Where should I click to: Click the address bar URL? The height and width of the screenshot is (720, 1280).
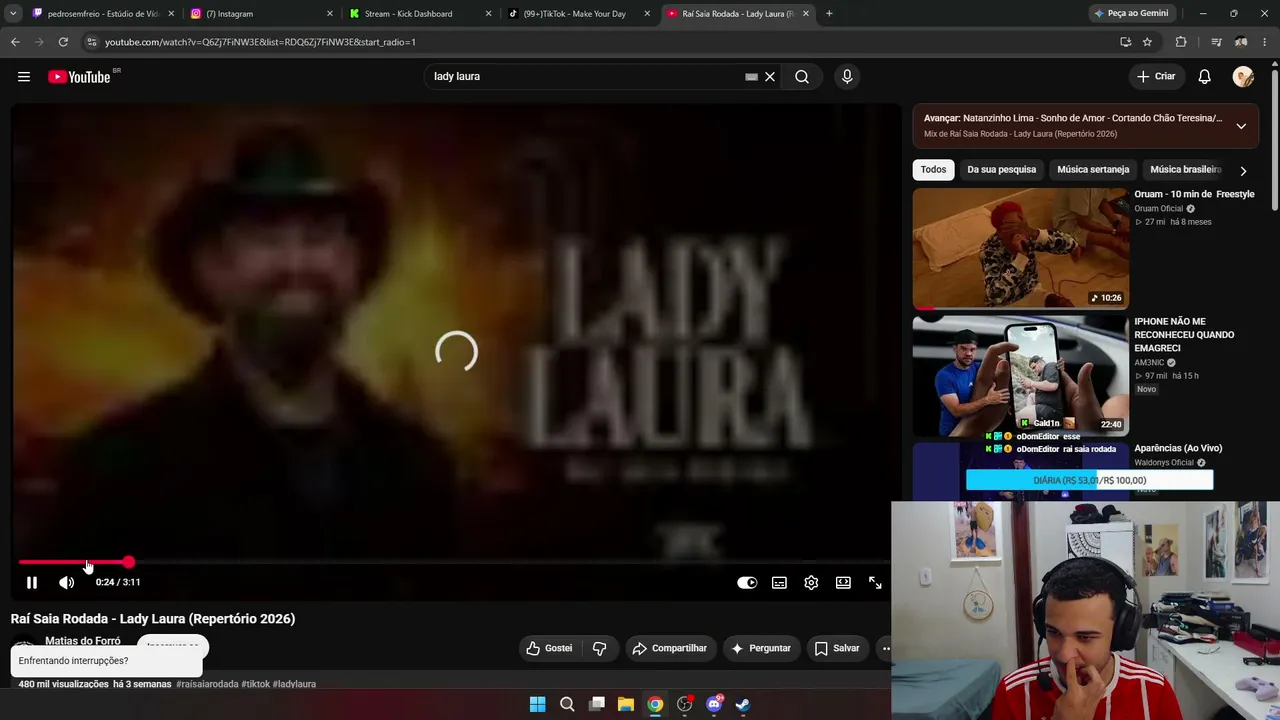(260, 42)
